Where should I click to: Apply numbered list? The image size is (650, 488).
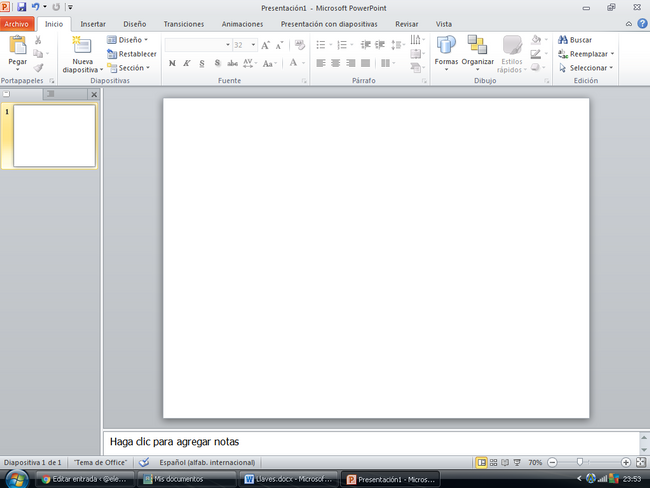[342, 45]
